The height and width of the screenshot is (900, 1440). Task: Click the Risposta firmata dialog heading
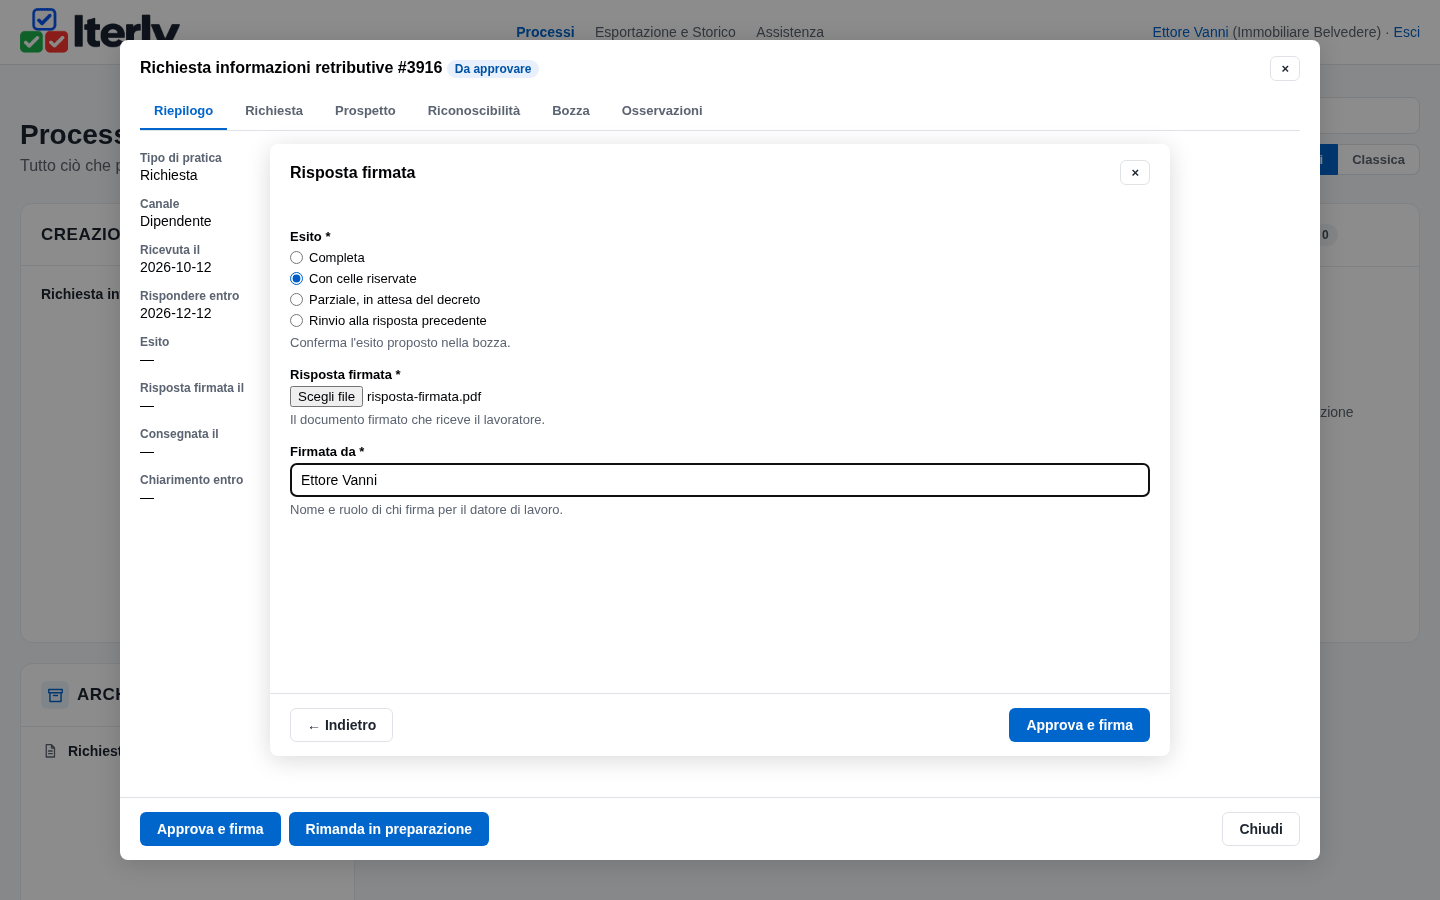[353, 173]
